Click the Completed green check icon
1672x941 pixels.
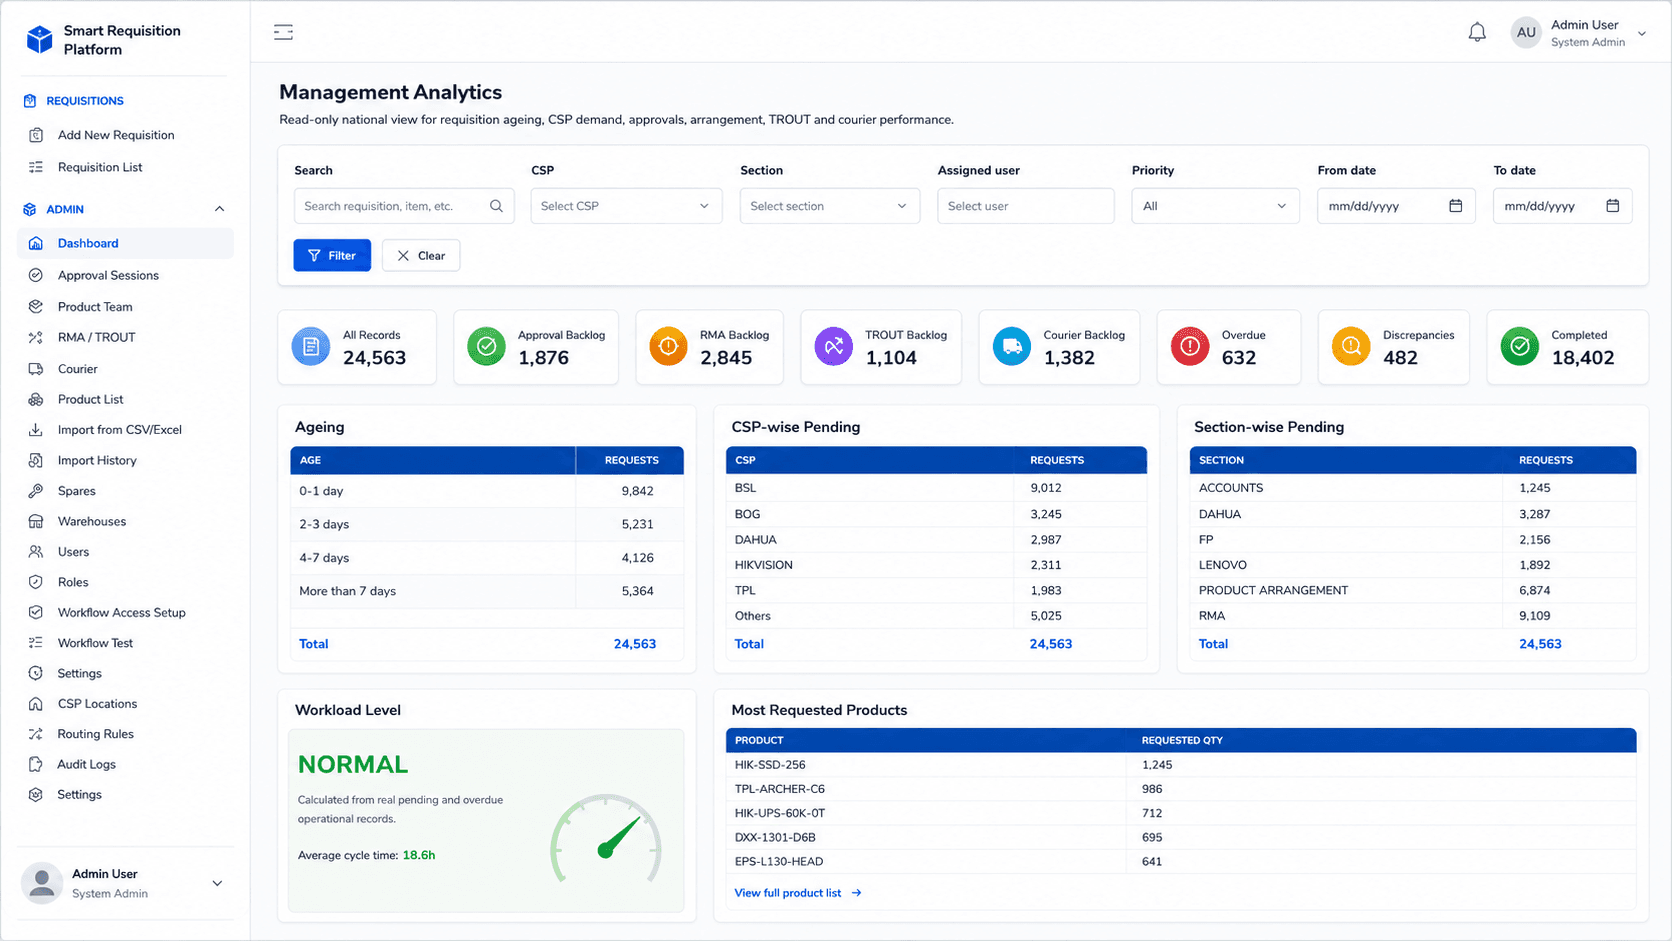[1520, 346]
